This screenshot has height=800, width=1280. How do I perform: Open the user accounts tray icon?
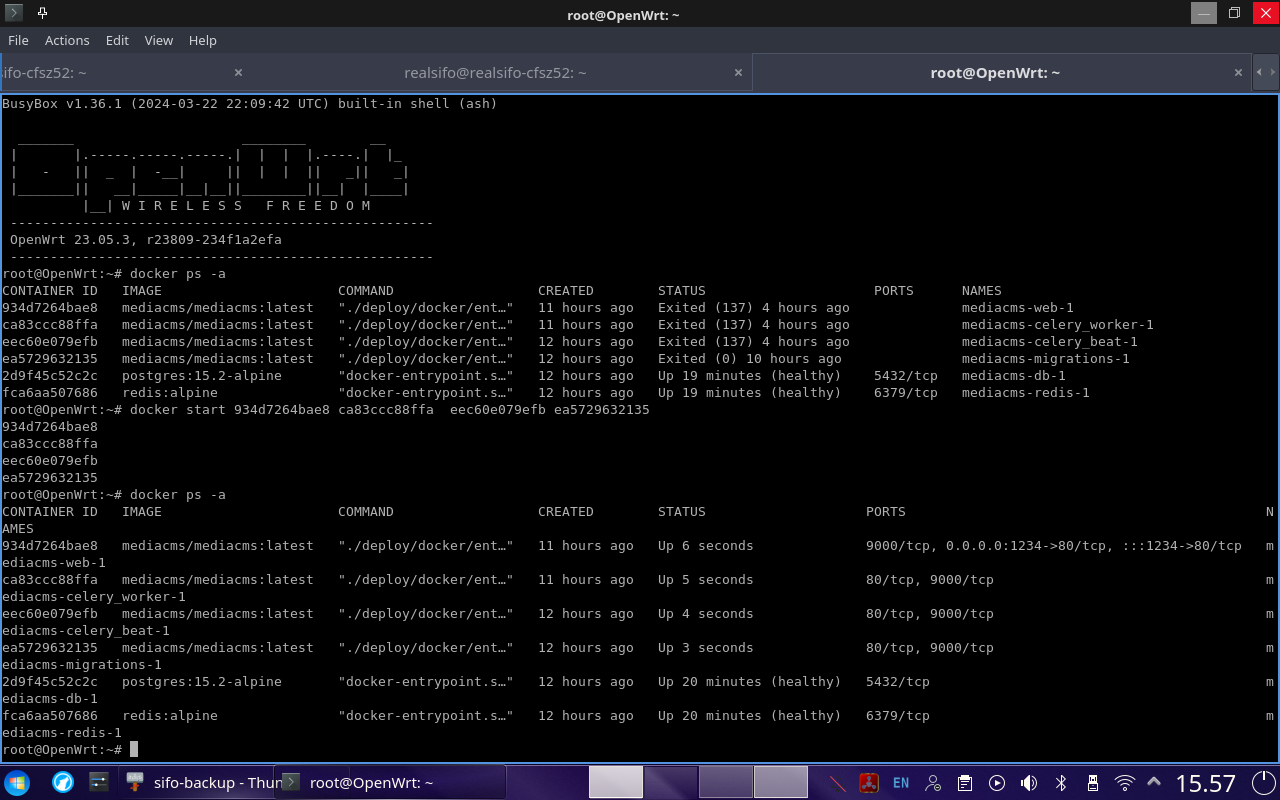933,782
